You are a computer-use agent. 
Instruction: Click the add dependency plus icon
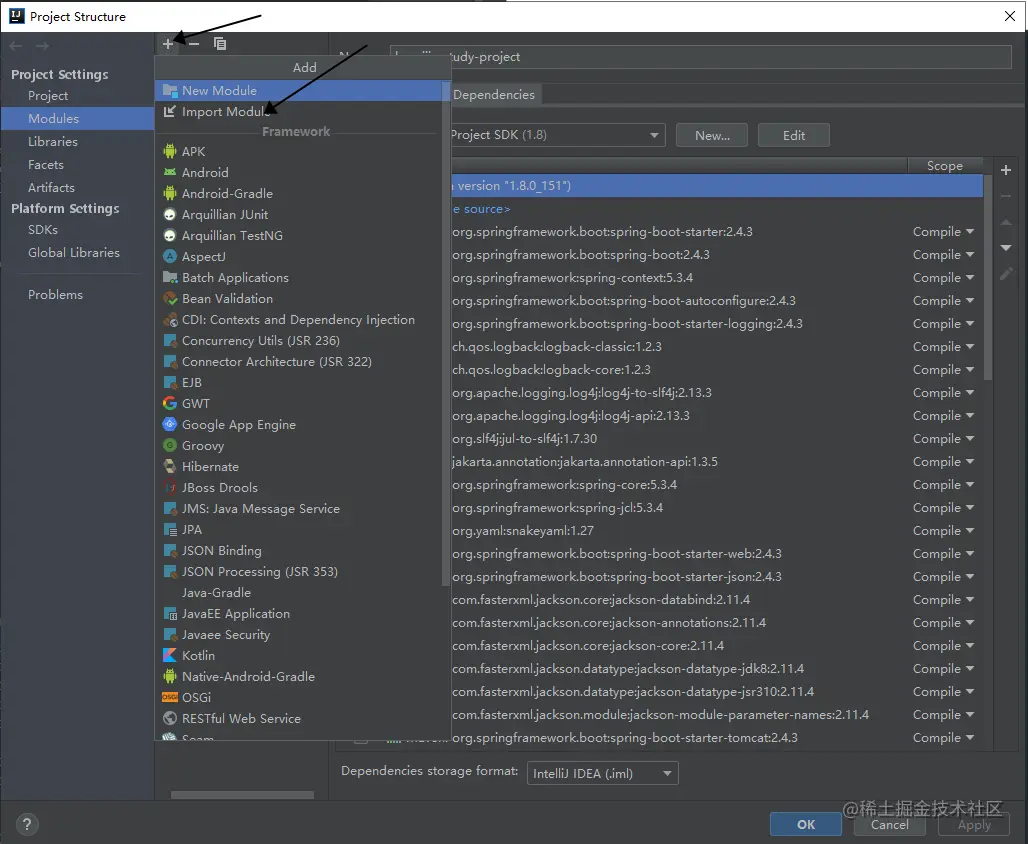1006,170
